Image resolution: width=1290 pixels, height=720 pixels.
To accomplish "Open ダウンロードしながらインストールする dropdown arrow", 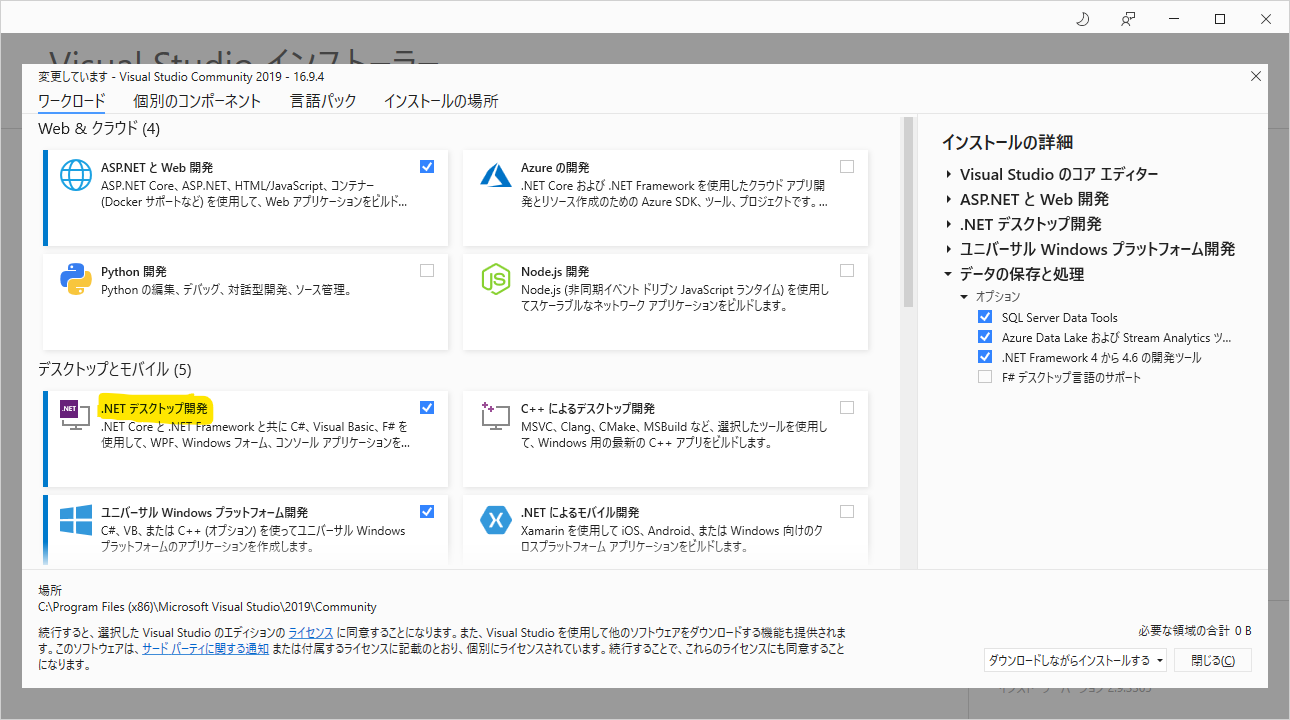I will [x=1159, y=661].
